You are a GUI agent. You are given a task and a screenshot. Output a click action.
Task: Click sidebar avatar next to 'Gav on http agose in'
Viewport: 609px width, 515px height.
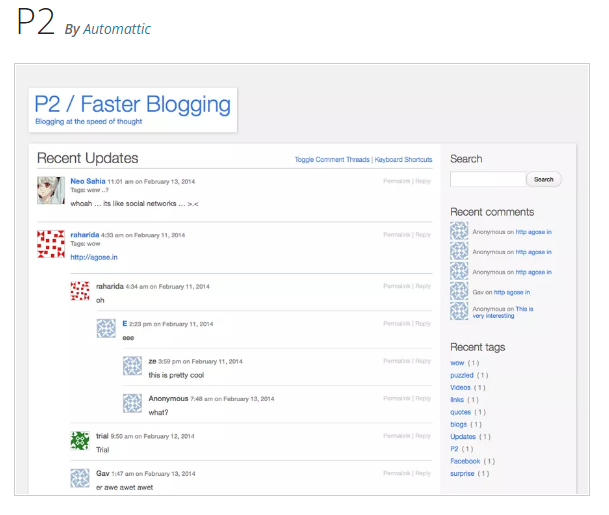tap(459, 291)
